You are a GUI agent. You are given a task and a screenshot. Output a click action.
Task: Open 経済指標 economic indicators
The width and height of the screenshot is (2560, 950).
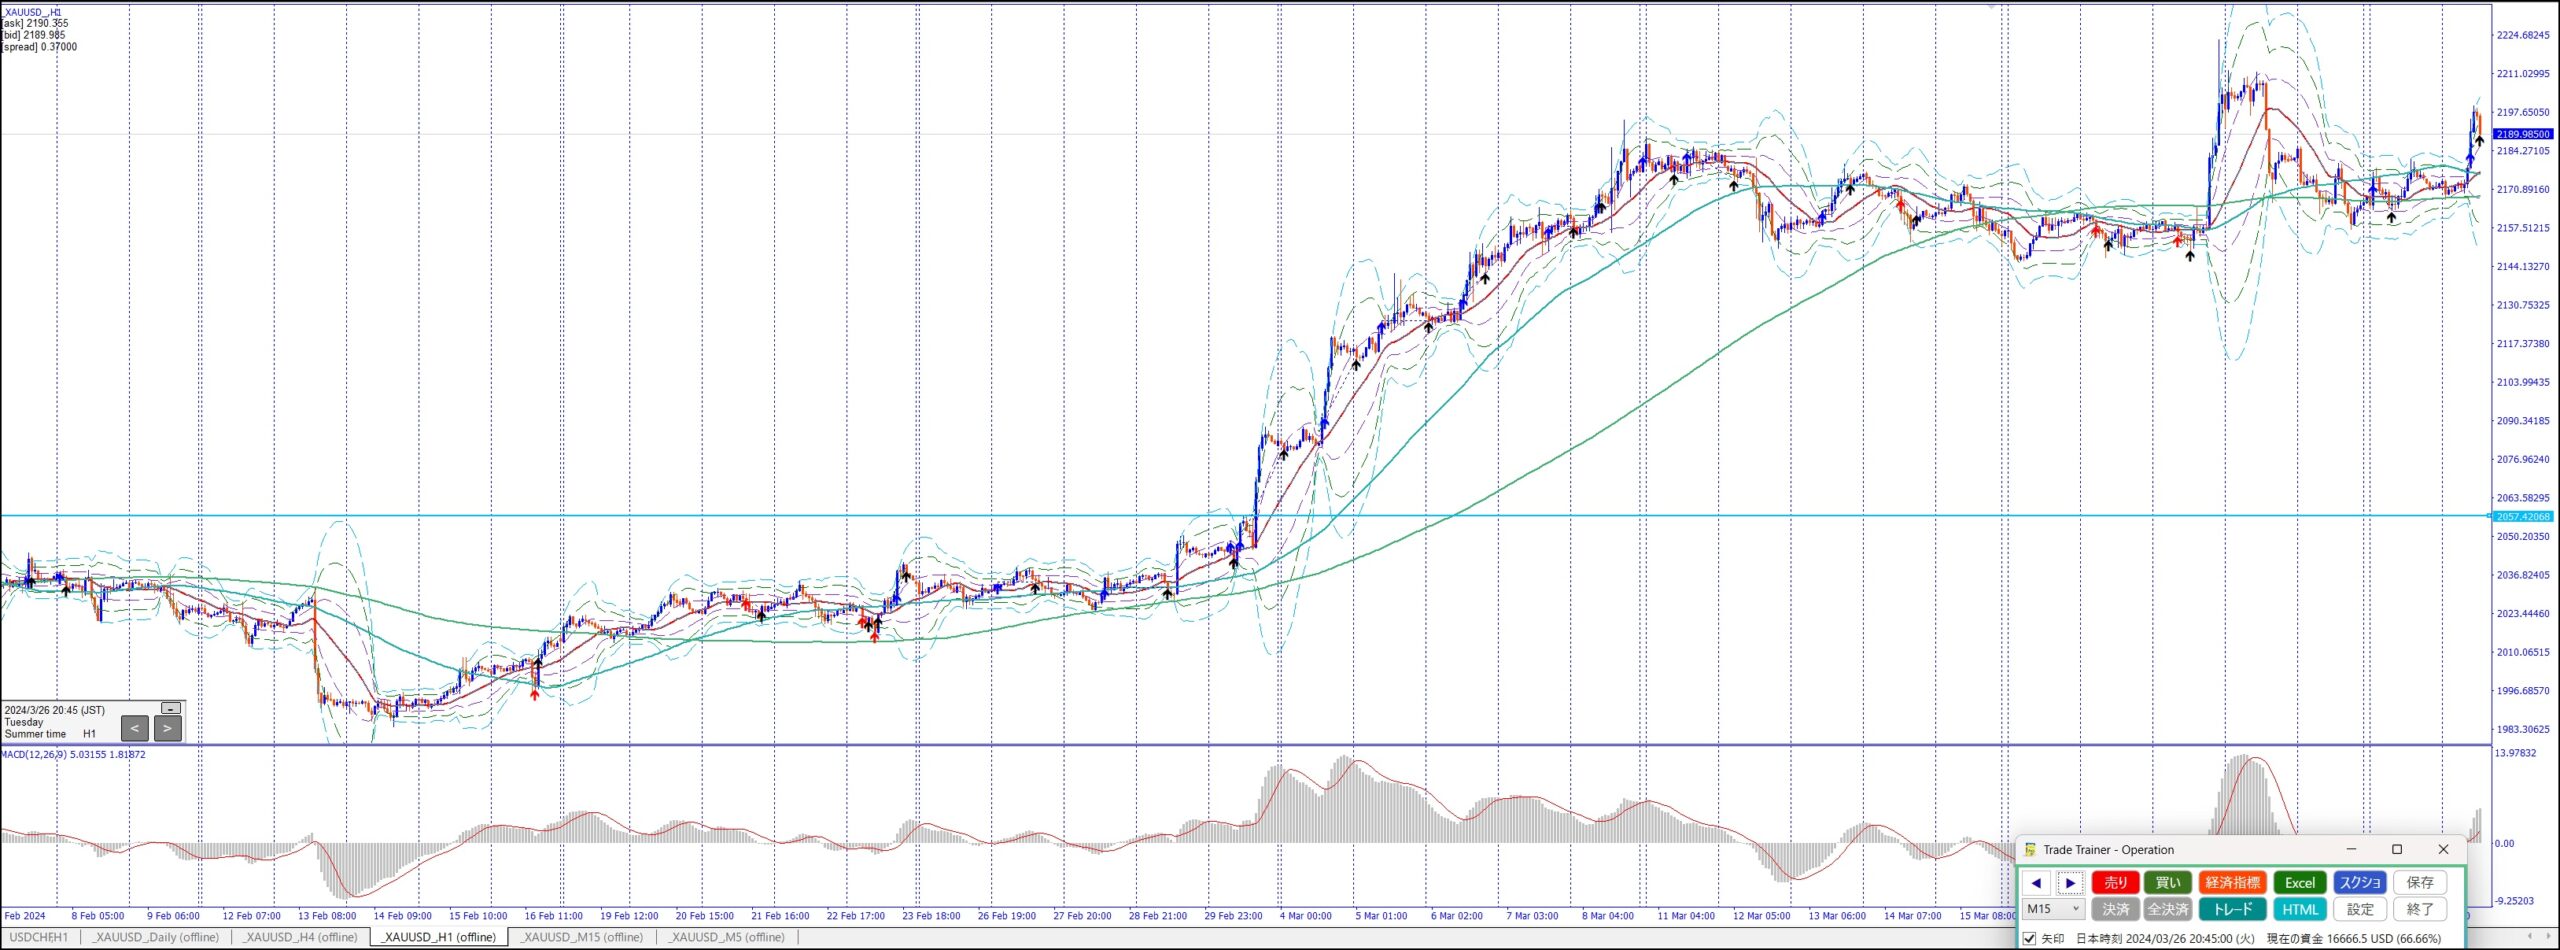pyautogui.click(x=2232, y=883)
